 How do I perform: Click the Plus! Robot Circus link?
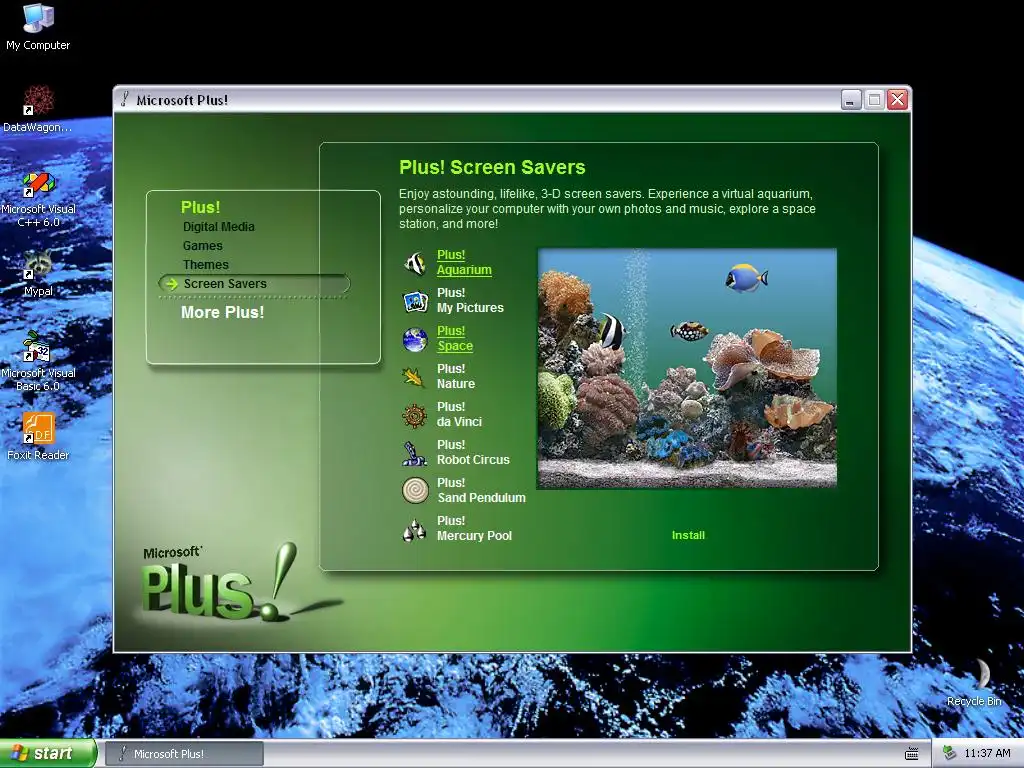pos(473,452)
